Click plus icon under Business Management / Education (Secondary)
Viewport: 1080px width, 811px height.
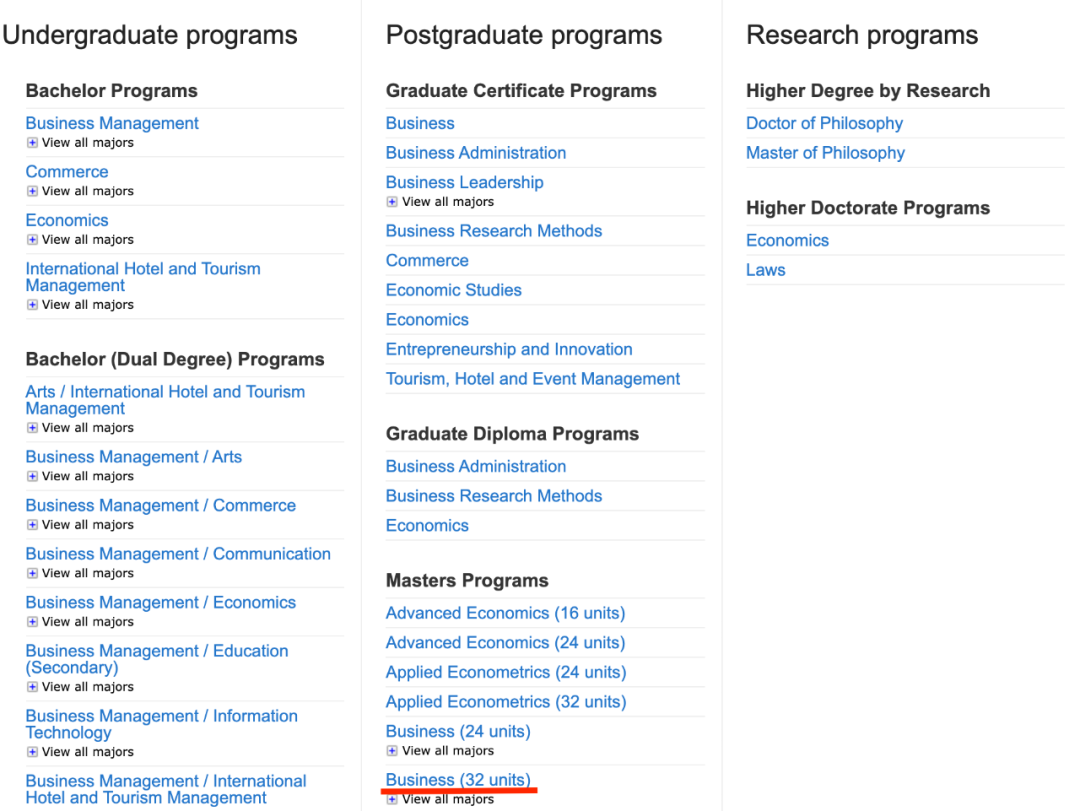point(32,687)
